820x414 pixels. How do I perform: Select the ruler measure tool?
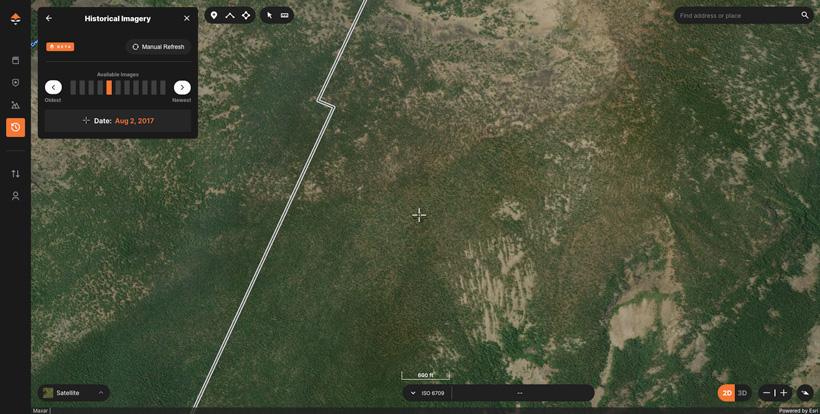(284, 15)
